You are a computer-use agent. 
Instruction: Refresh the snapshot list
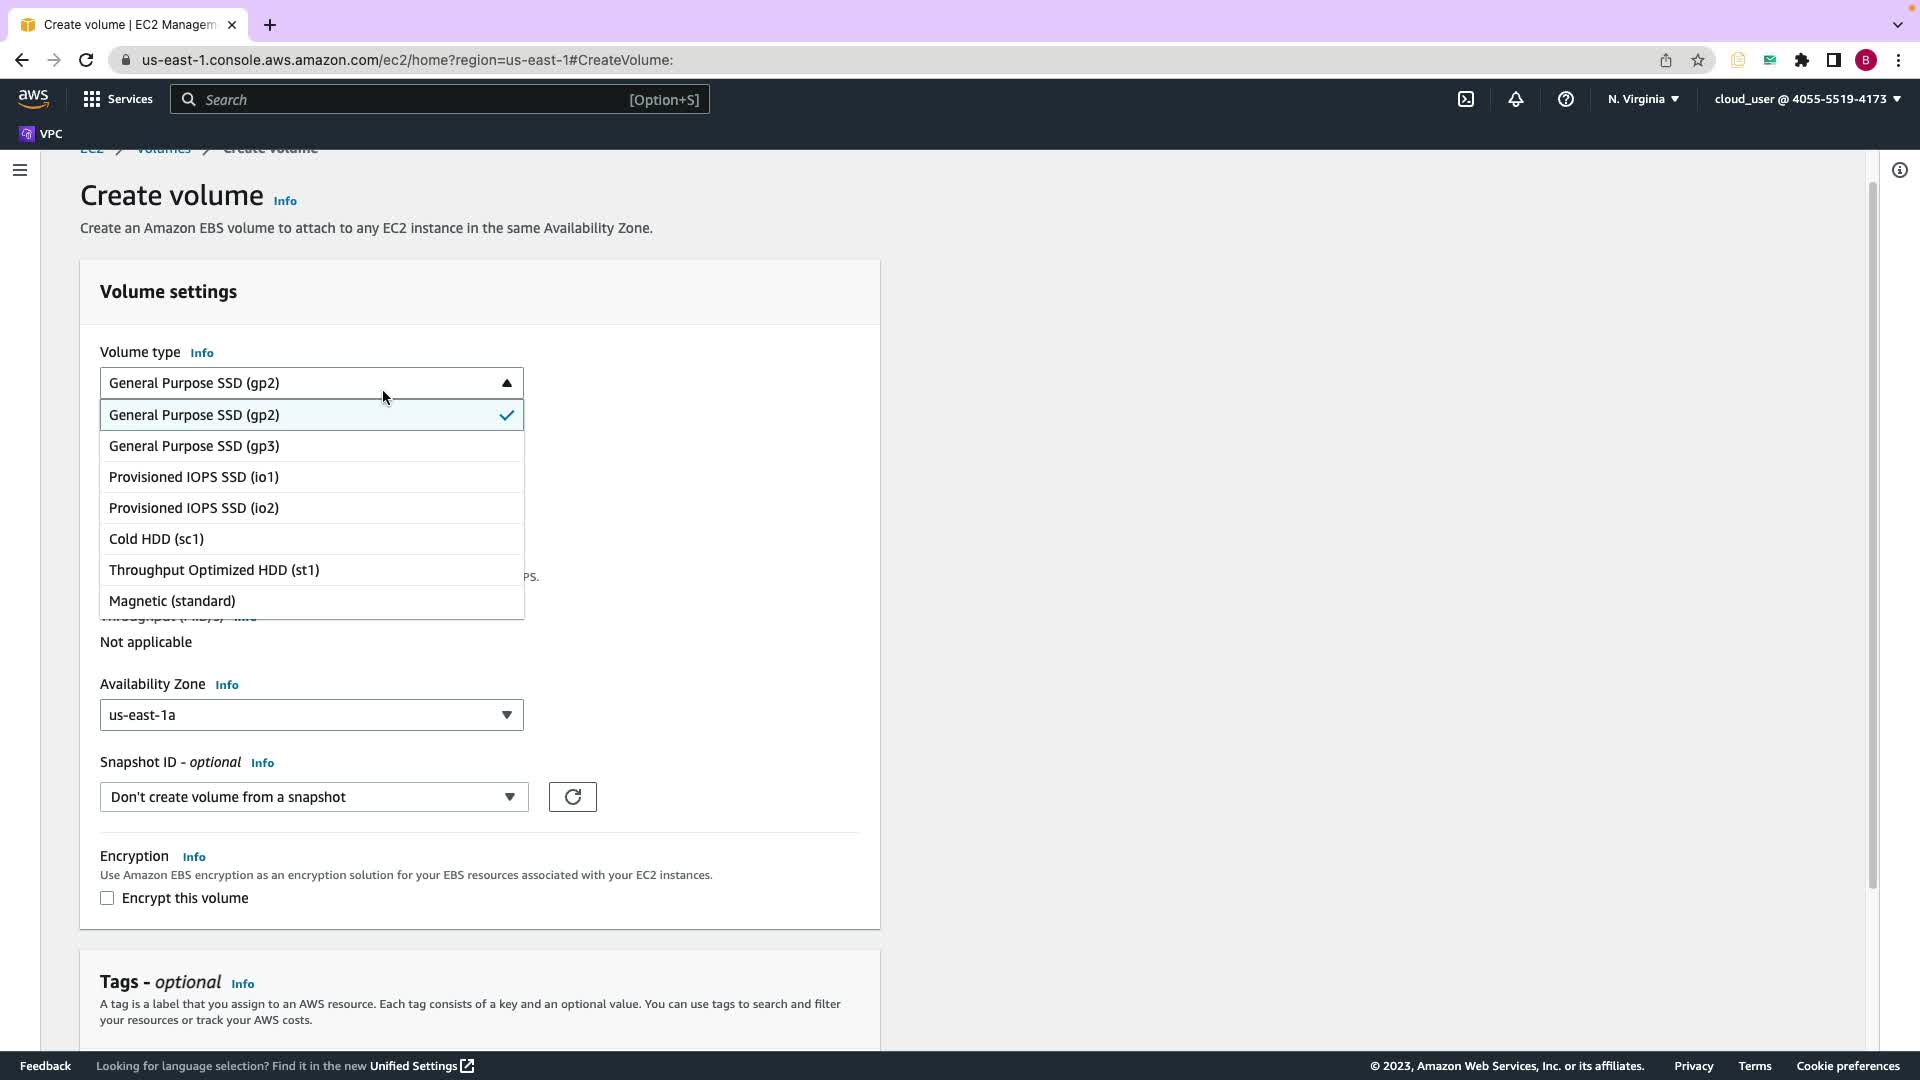(572, 797)
